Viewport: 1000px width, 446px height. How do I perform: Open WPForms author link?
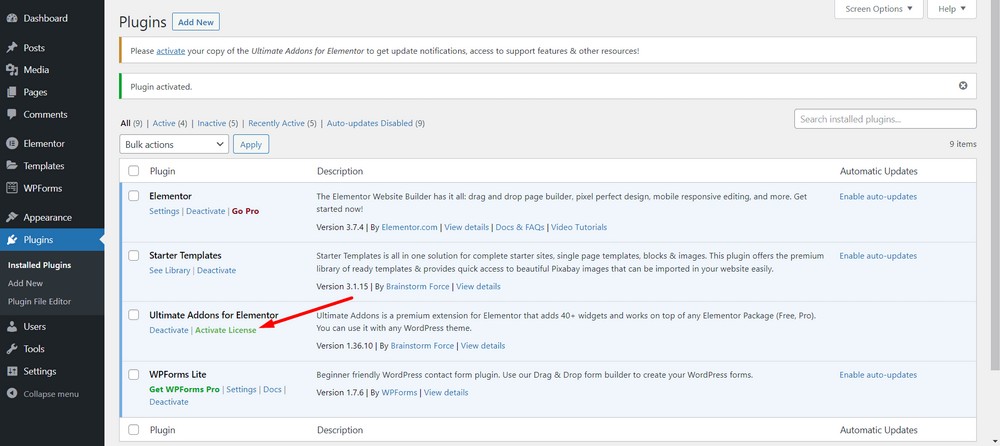399,392
